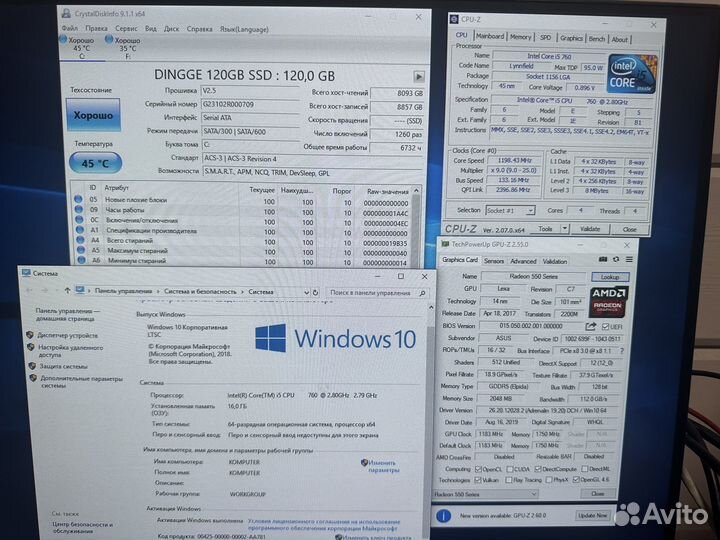Click the BIOS share/export icon in GPU-Z
This screenshot has width=720, height=540.
[591, 326]
